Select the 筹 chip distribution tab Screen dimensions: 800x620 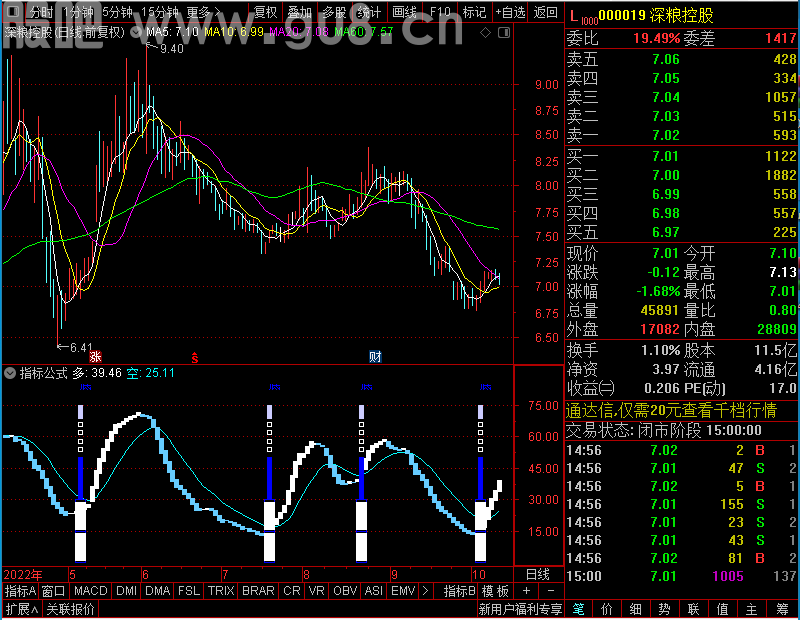coord(782,609)
